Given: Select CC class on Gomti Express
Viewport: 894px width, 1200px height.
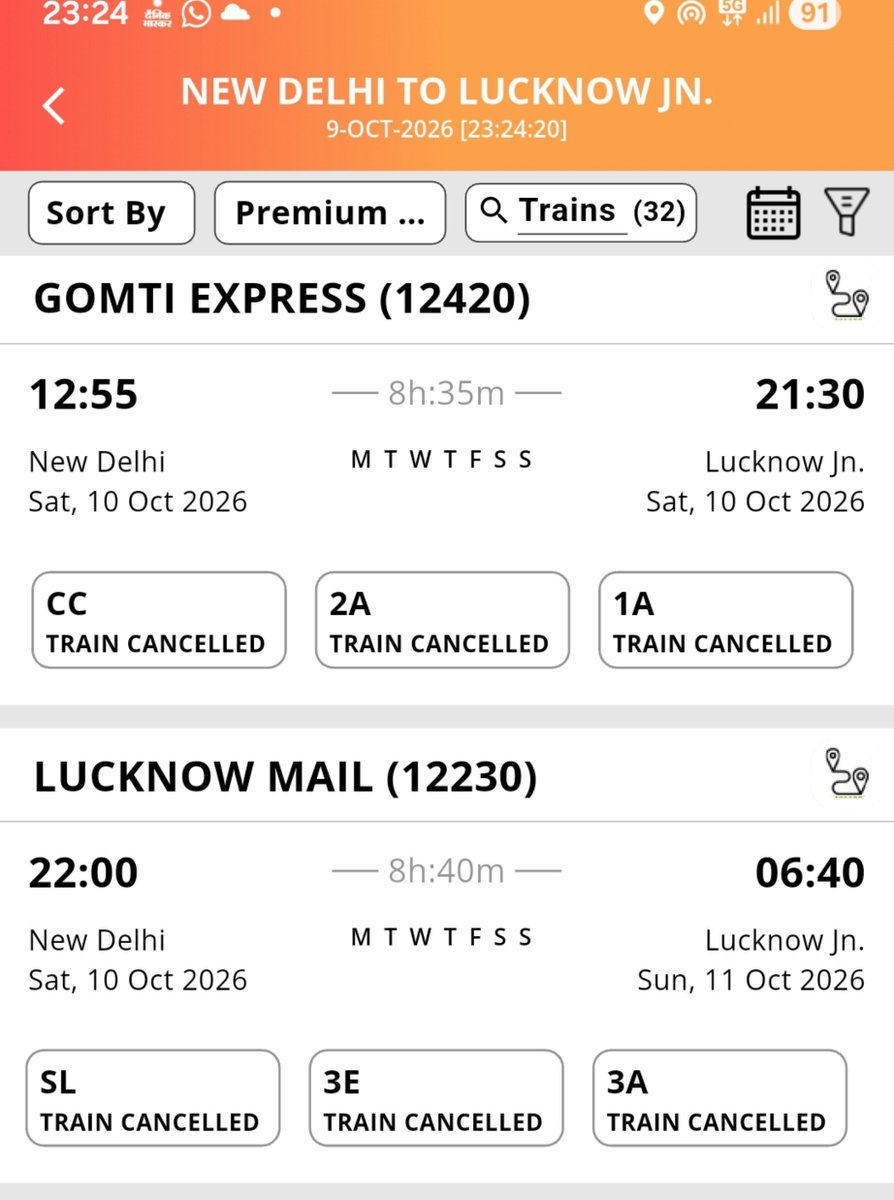Looking at the screenshot, I should (x=159, y=620).
